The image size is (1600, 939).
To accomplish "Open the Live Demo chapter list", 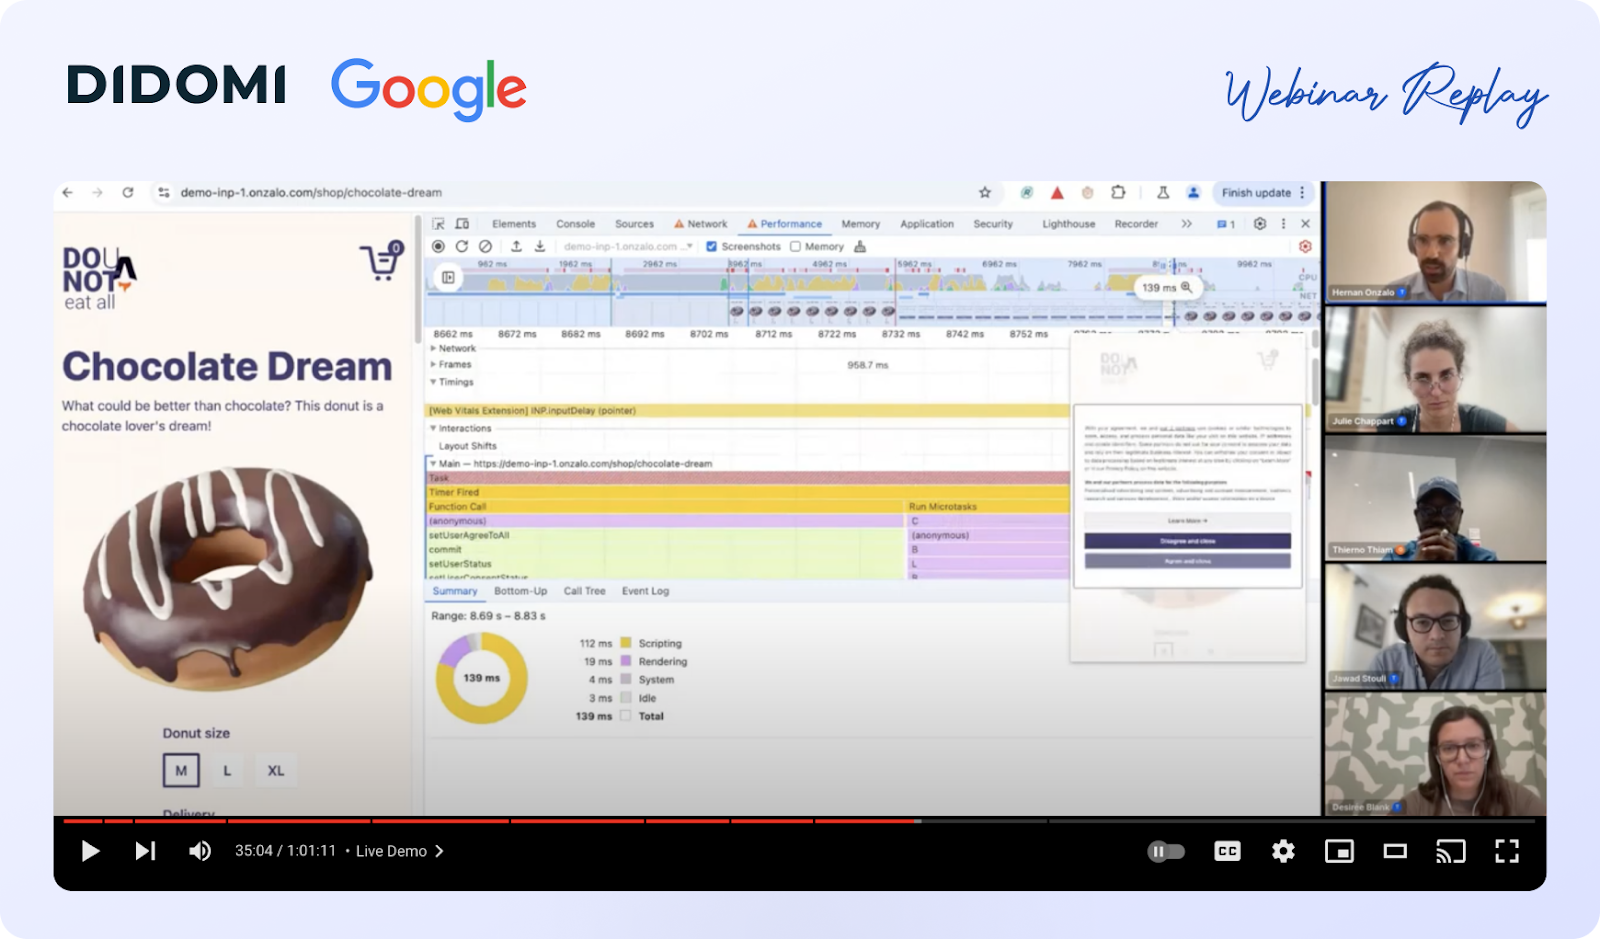I will pyautogui.click(x=400, y=851).
